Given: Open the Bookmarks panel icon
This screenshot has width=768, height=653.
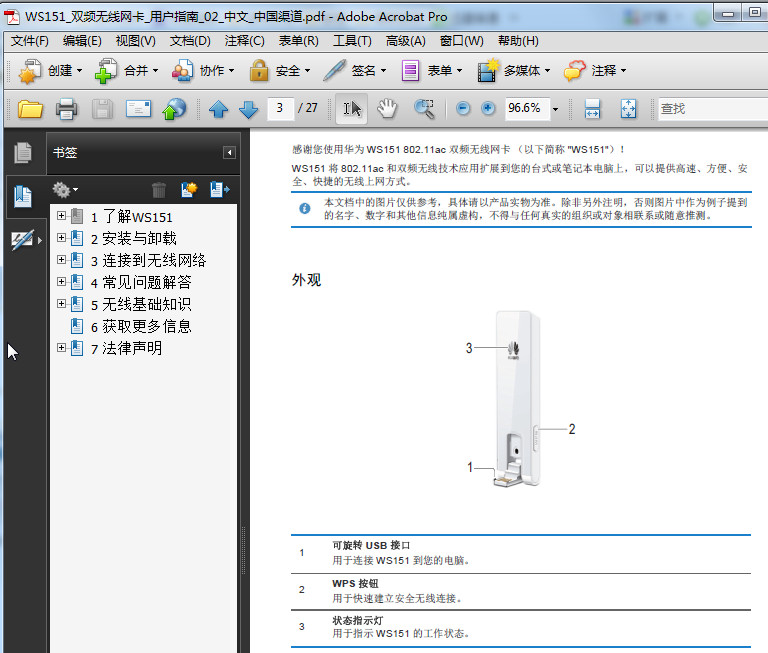Looking at the screenshot, I should [x=23, y=196].
